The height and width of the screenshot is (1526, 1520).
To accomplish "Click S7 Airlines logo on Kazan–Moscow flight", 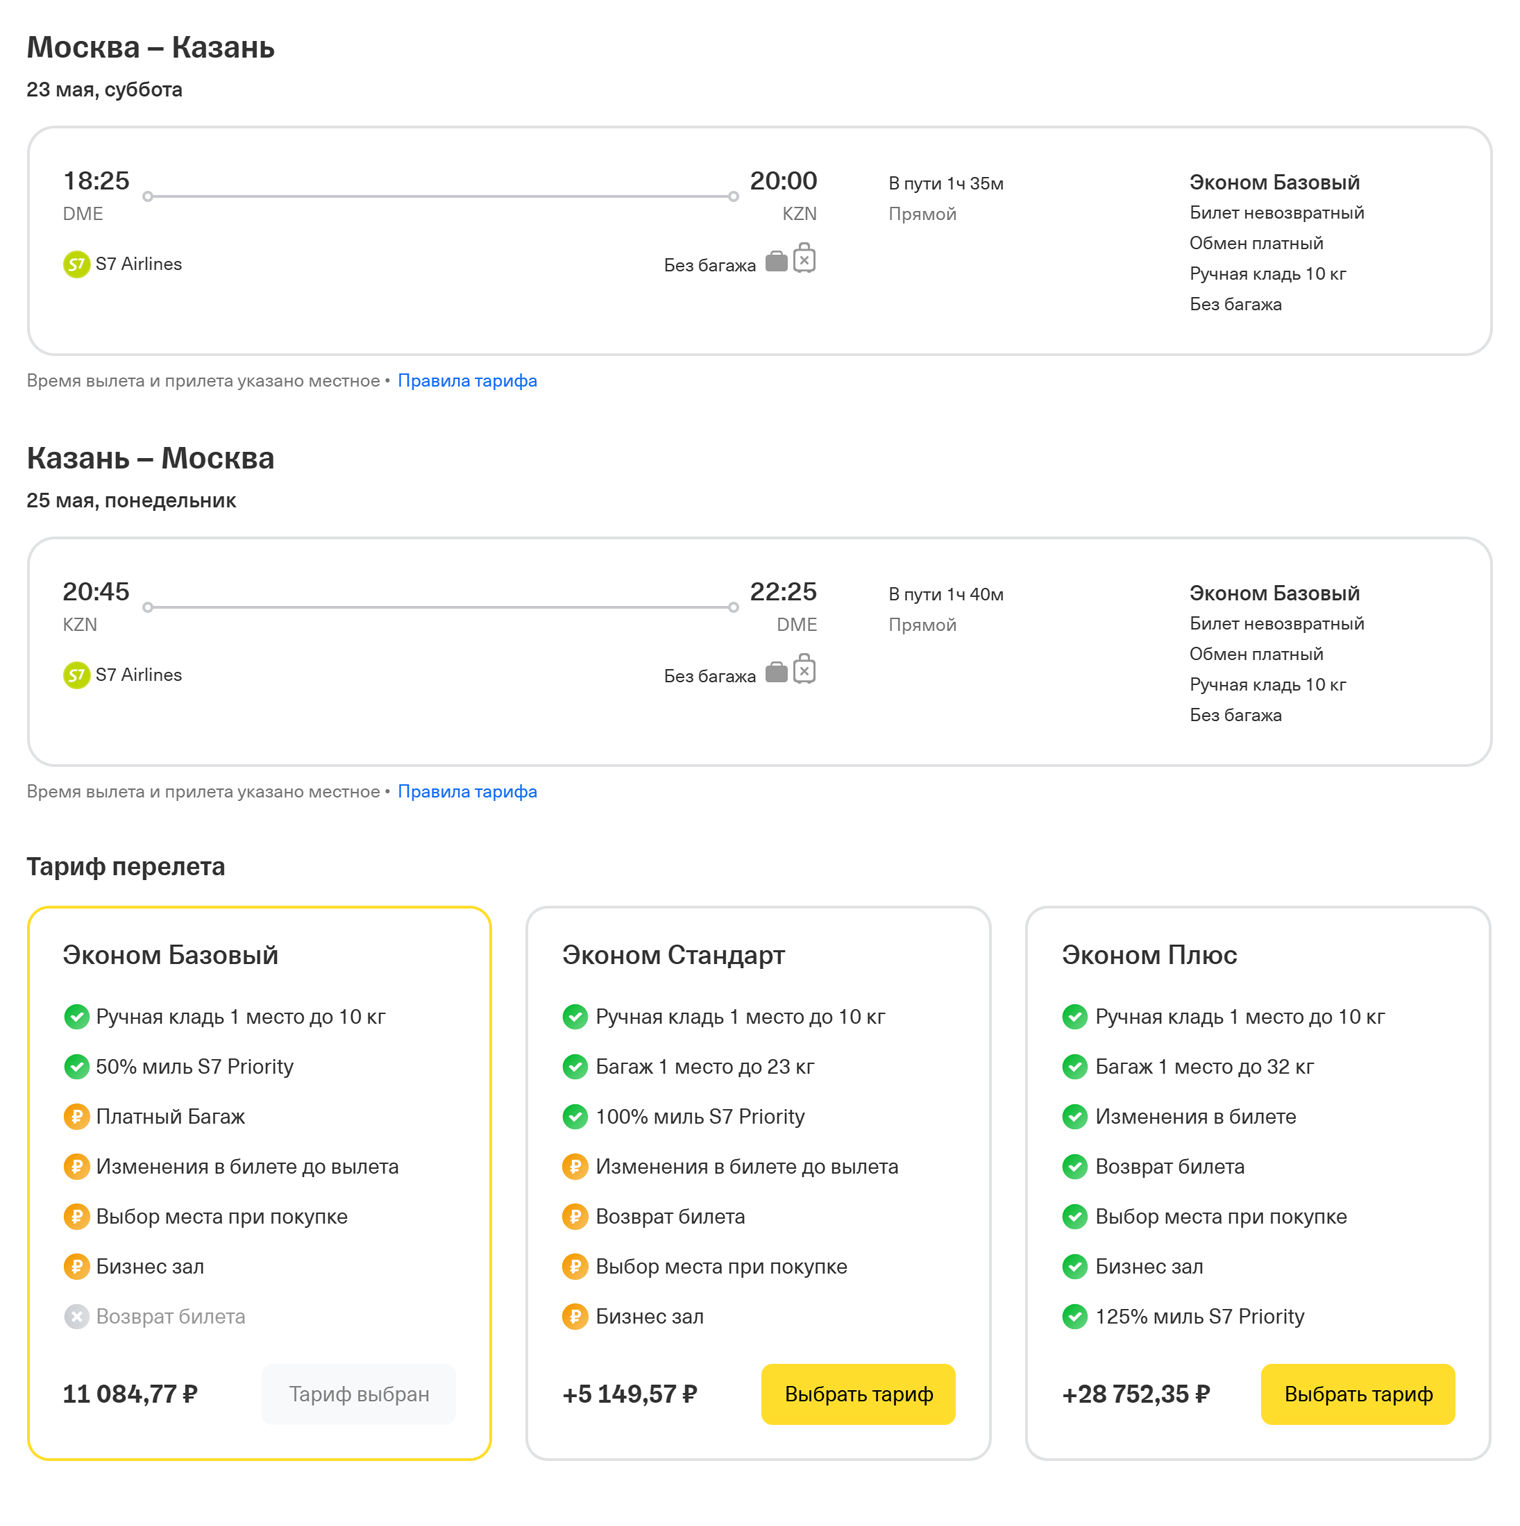I will 76,676.
